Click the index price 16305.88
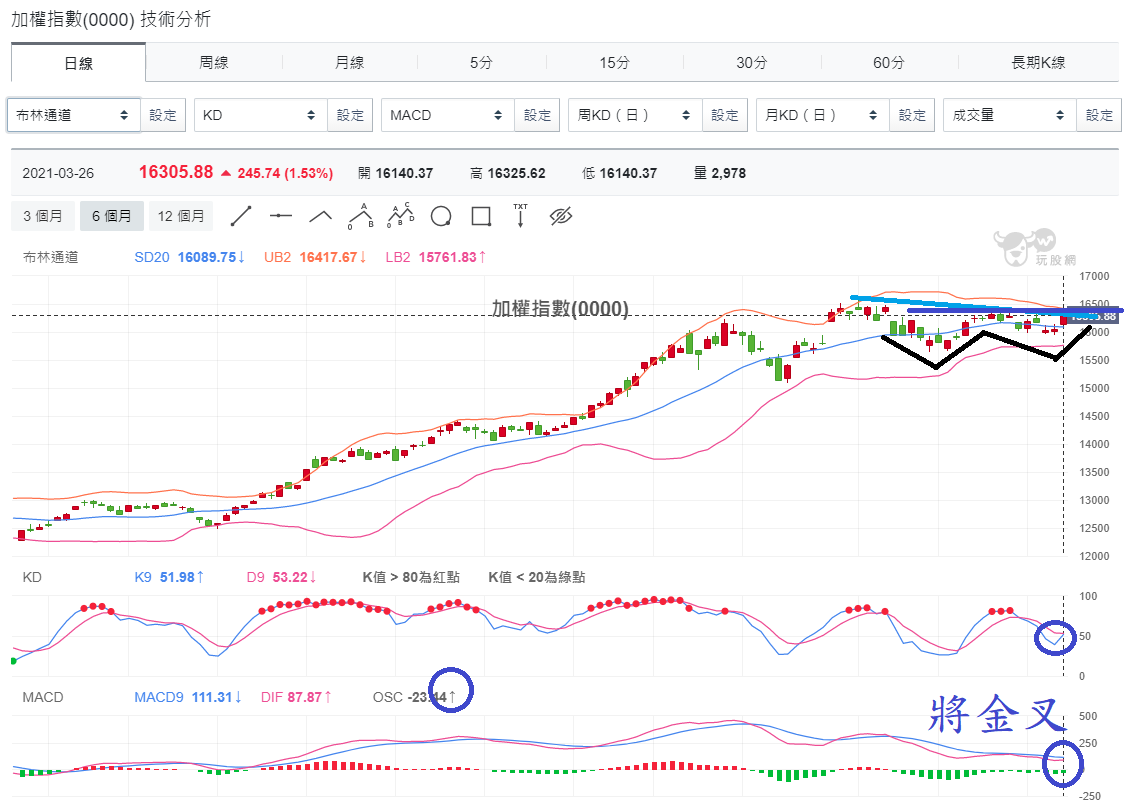The image size is (1146, 809). point(176,172)
